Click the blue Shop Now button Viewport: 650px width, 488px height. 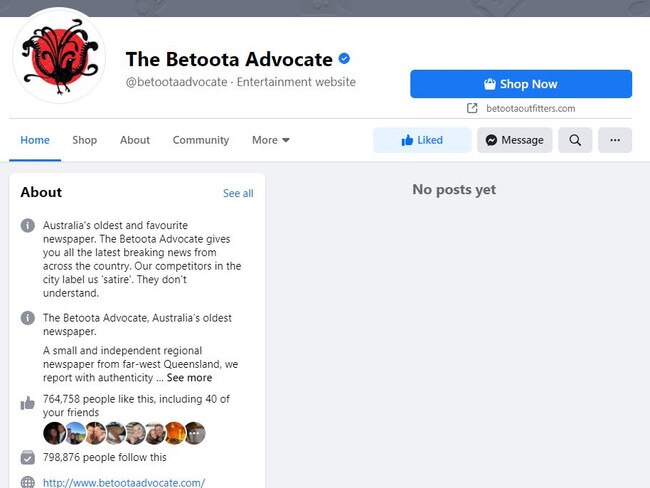(x=521, y=84)
